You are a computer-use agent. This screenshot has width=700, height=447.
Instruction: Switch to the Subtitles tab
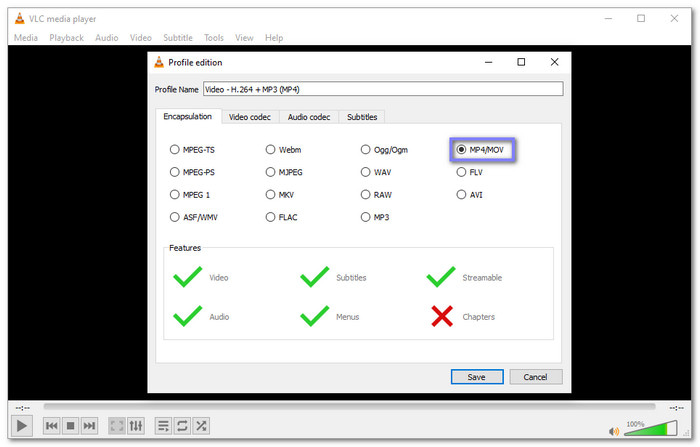(362, 117)
